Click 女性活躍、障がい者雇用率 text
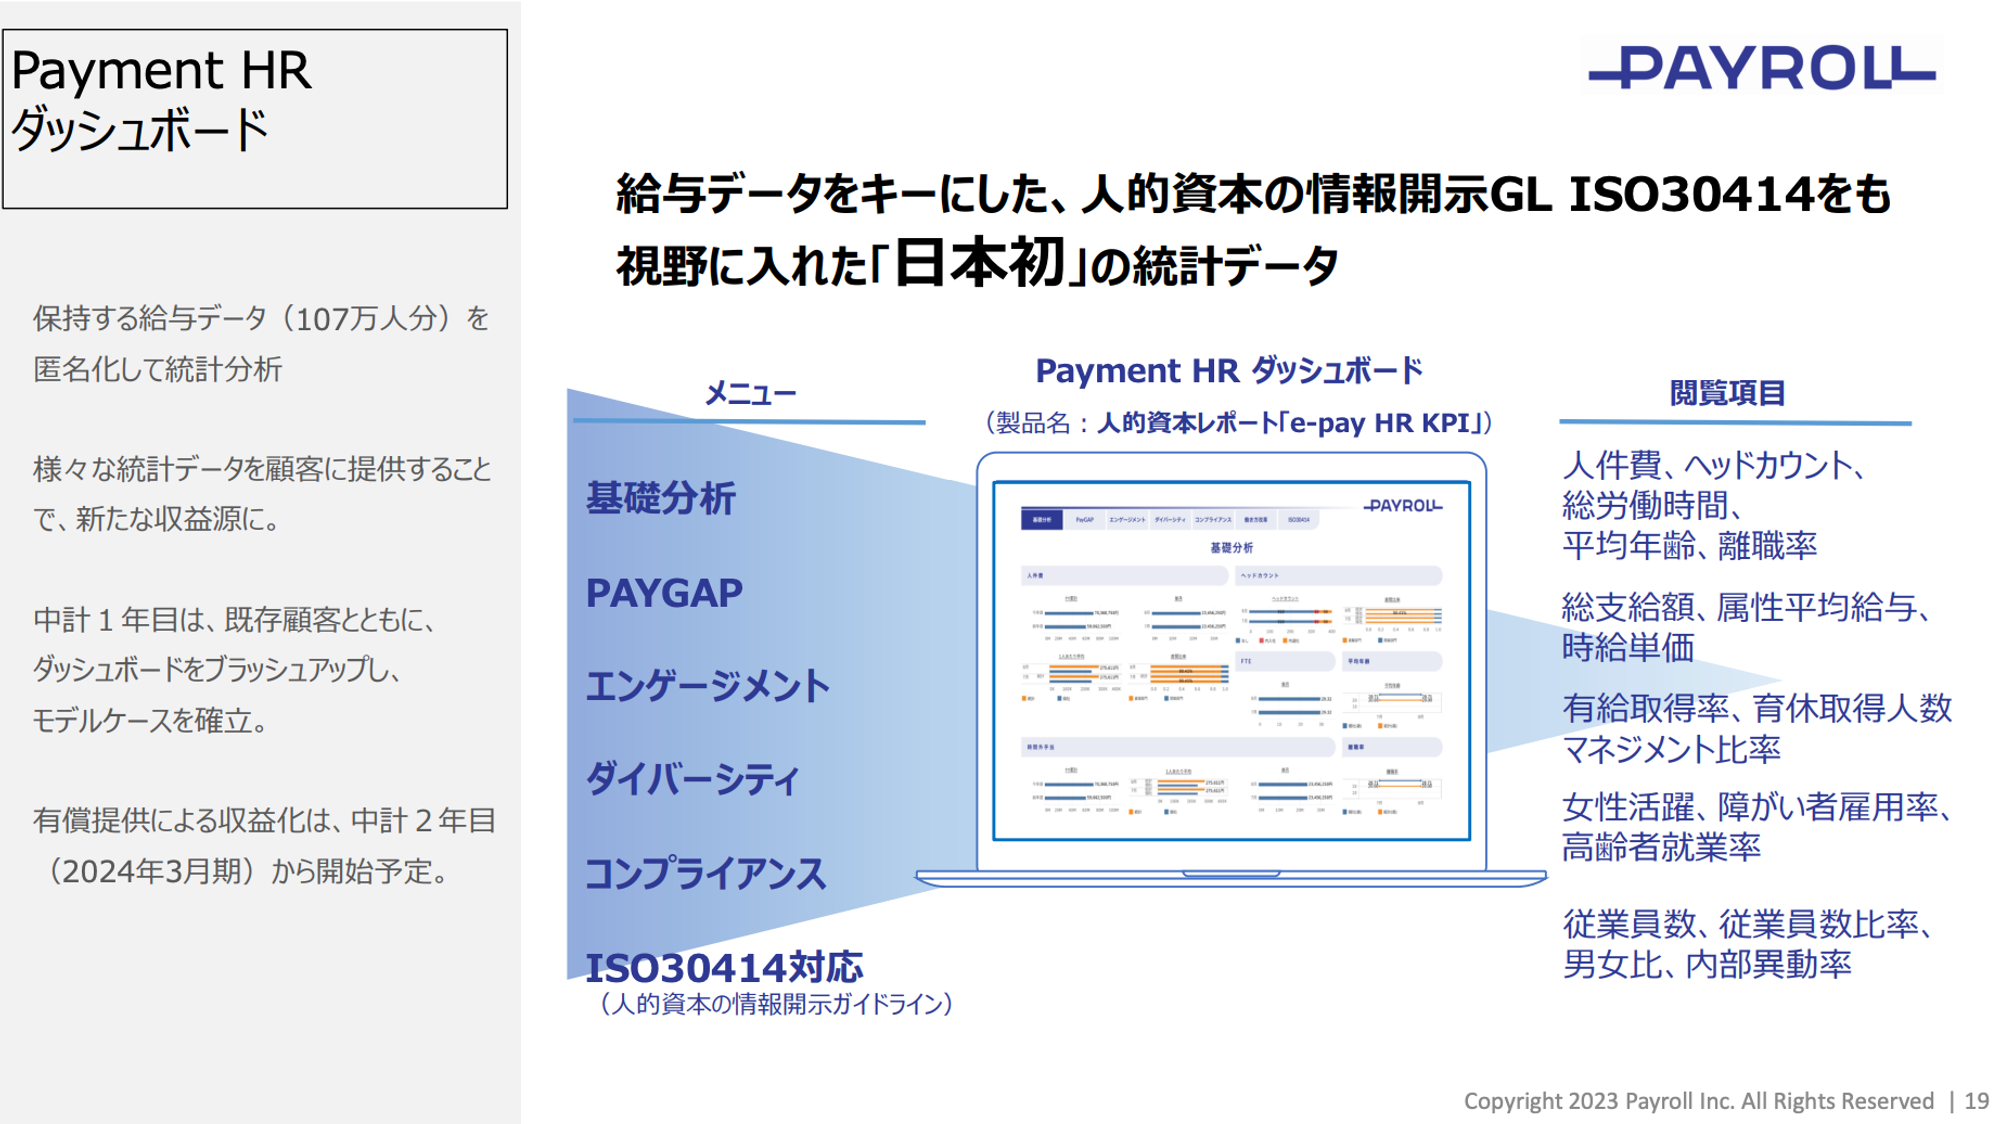2000x1124 pixels. click(1757, 807)
